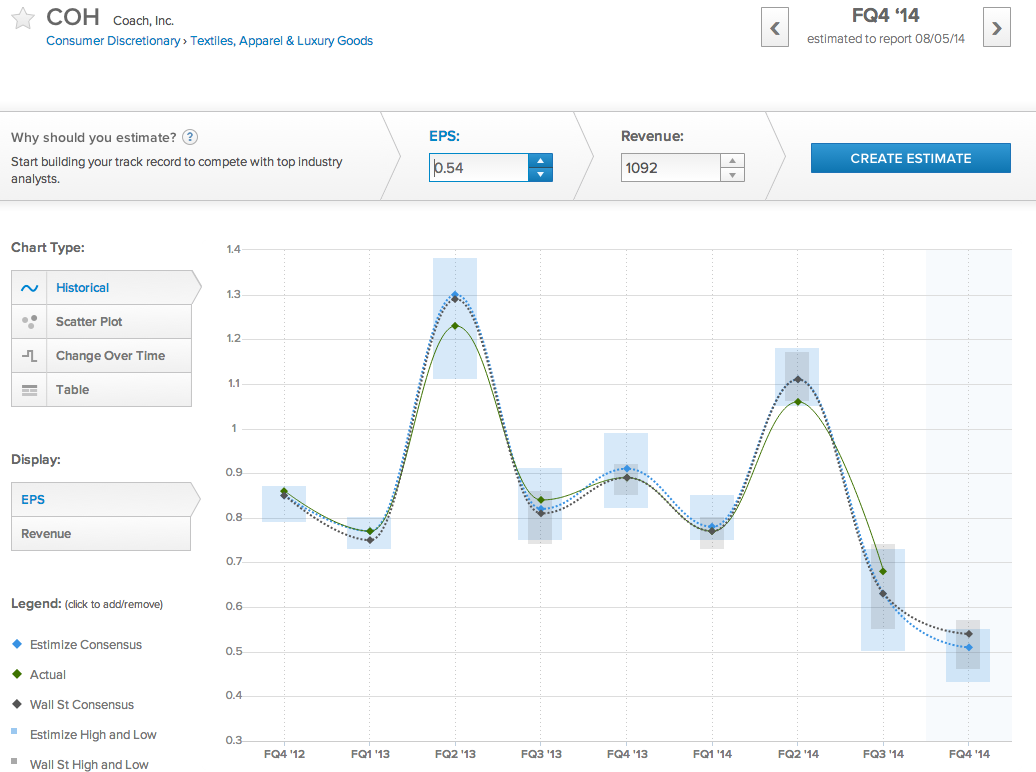
Task: Click the FQ3 '14 axis label
Action: (883, 754)
